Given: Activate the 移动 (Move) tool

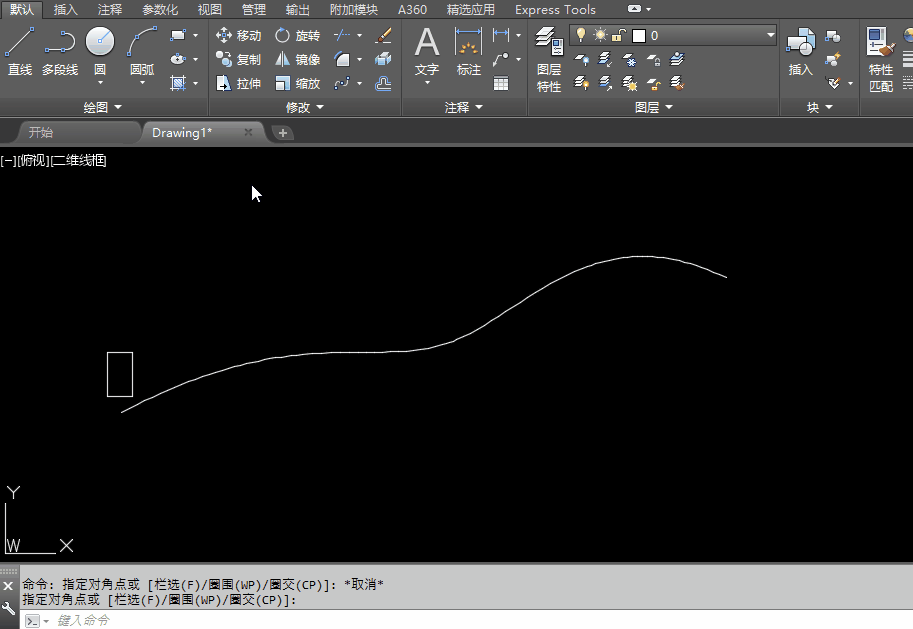Looking at the screenshot, I should (x=238, y=35).
